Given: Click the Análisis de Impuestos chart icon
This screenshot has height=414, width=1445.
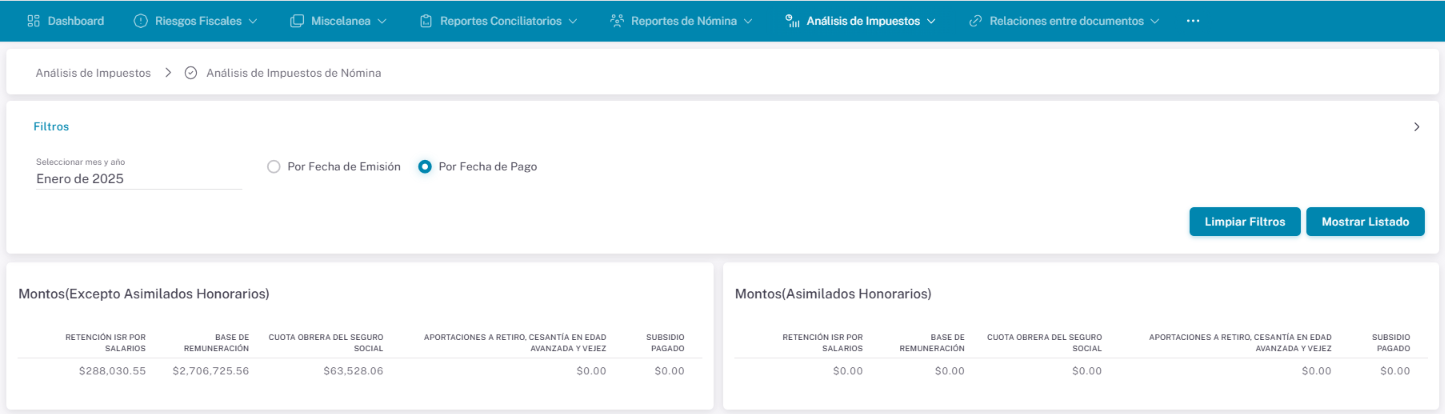Looking at the screenshot, I should [793, 21].
